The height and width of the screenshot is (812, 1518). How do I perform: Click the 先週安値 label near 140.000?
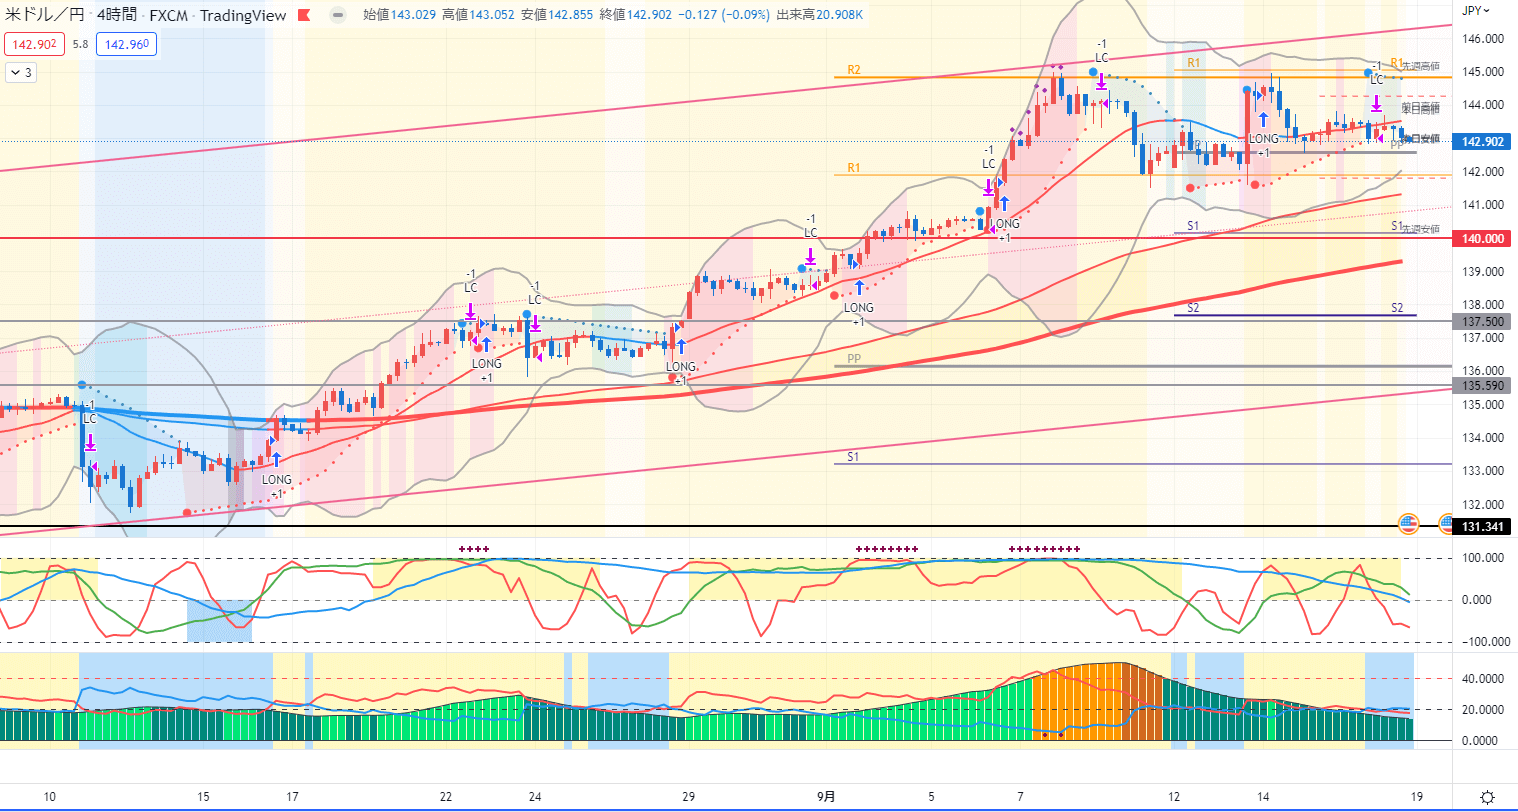click(1421, 230)
